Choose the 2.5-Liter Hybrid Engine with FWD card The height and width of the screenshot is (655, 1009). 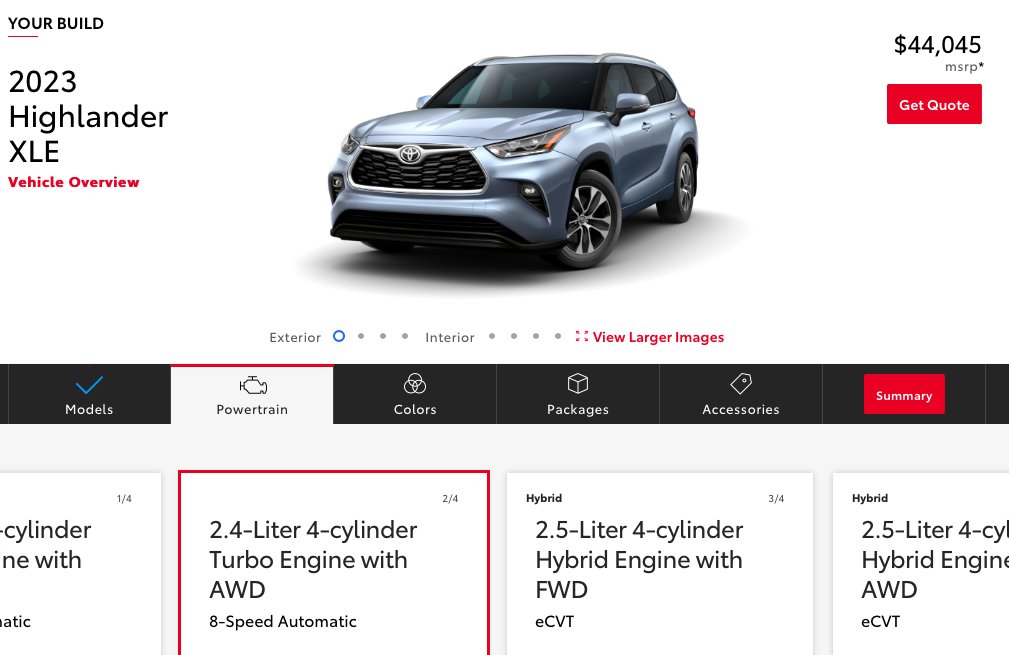(x=660, y=564)
